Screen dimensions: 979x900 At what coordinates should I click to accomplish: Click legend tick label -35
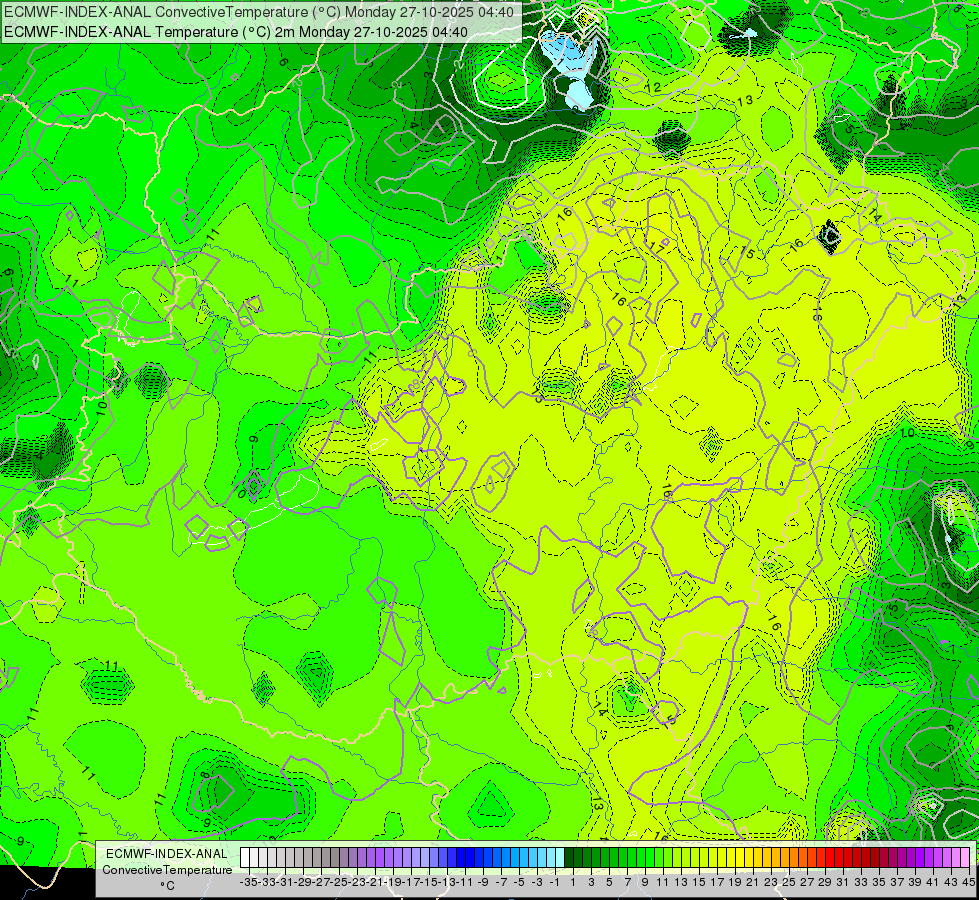248,882
